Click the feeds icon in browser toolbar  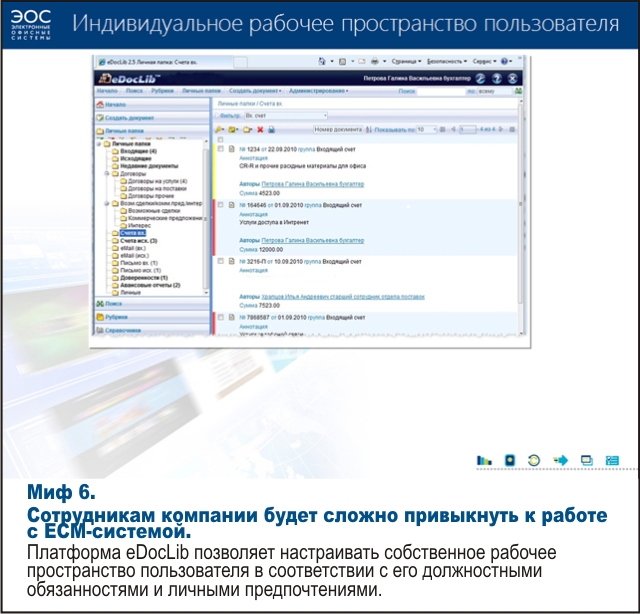coord(342,62)
